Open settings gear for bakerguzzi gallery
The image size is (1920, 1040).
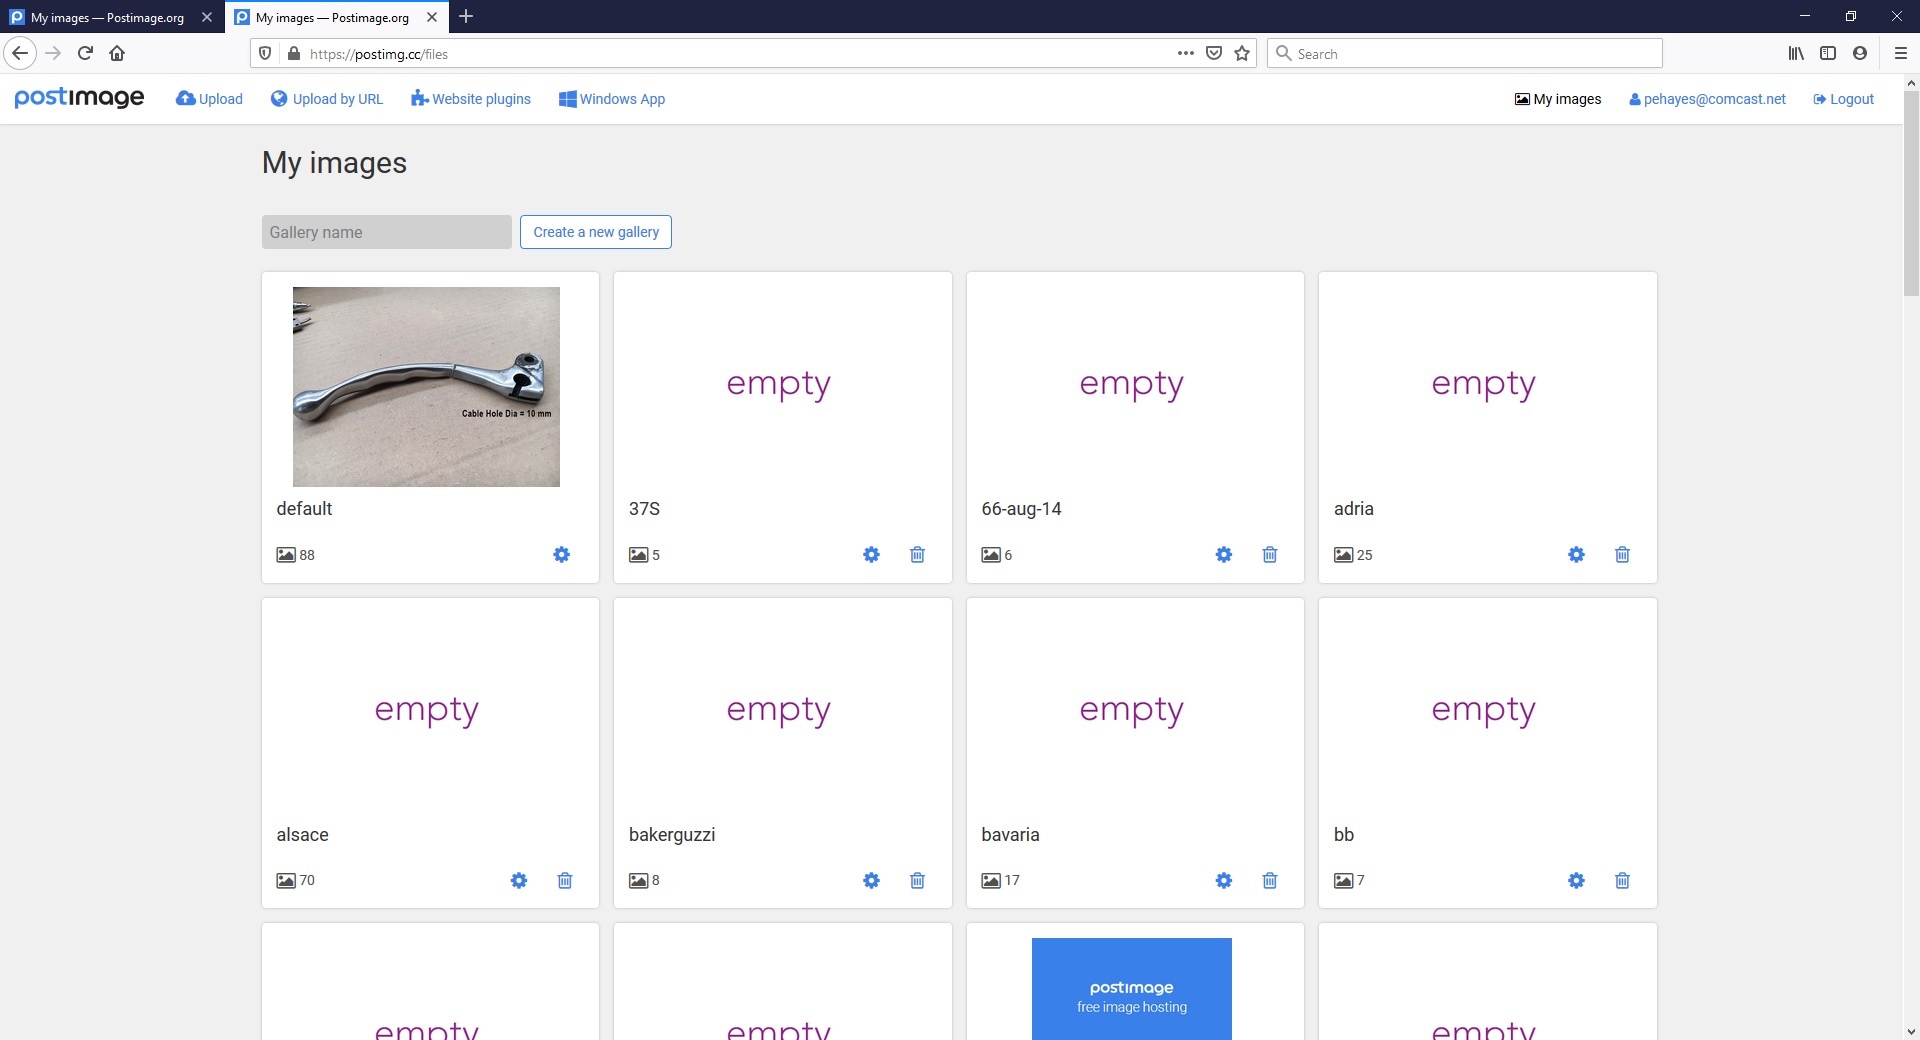[x=872, y=880]
